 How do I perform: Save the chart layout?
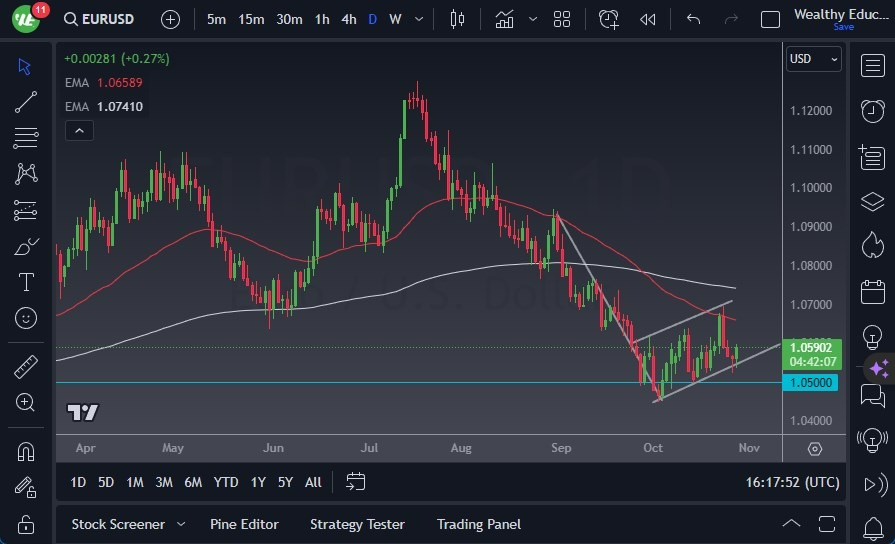point(844,27)
